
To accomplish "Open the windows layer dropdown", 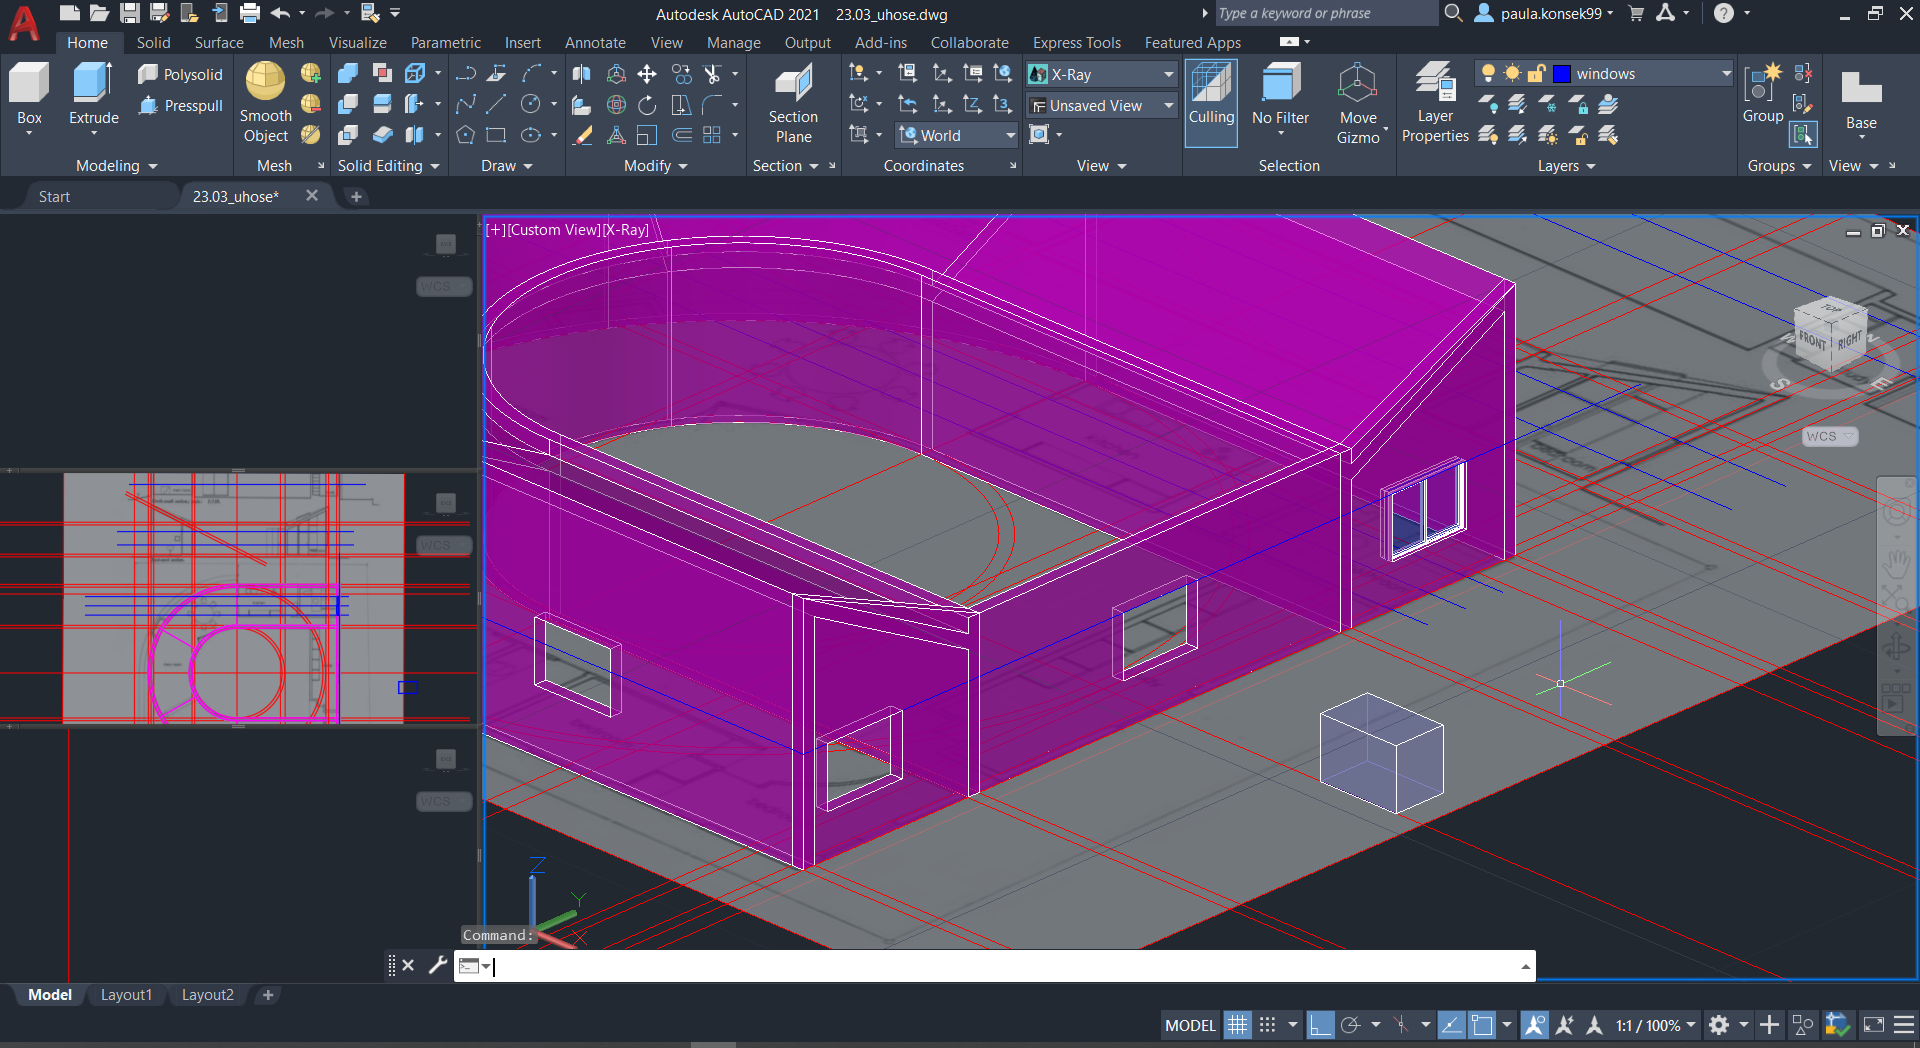I will coord(1604,73).
